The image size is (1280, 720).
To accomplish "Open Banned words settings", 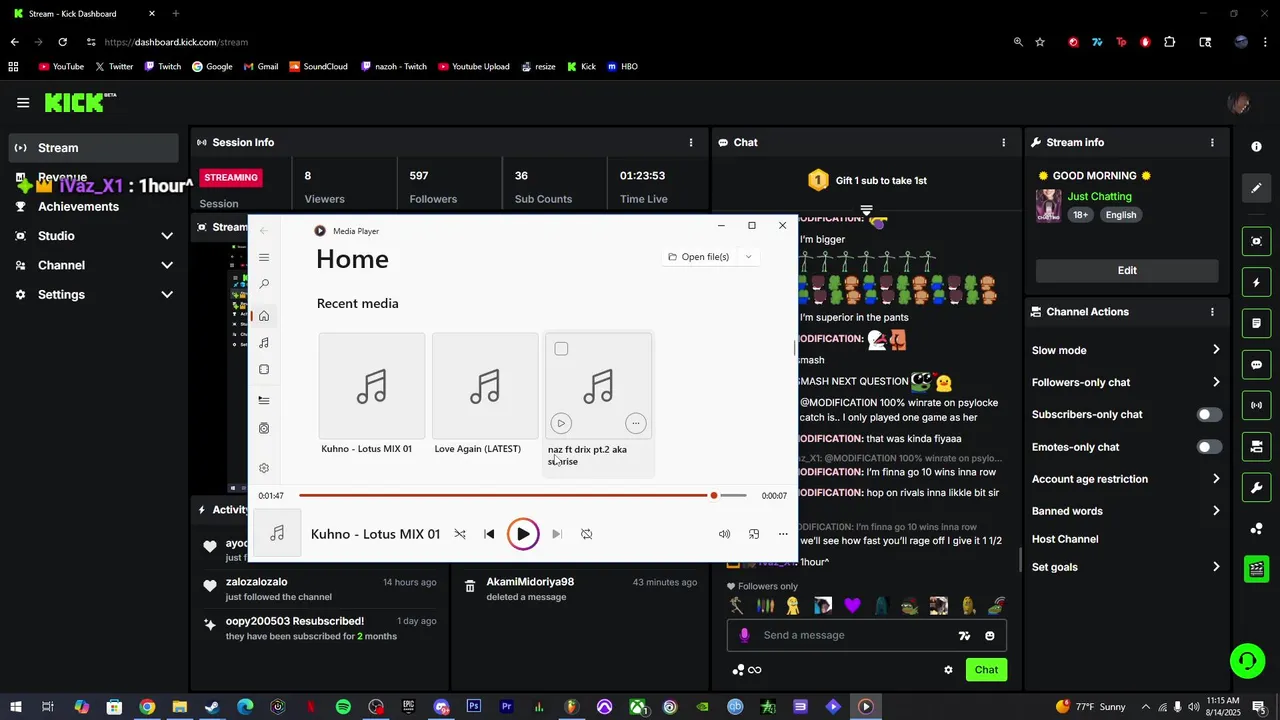I will [1127, 511].
